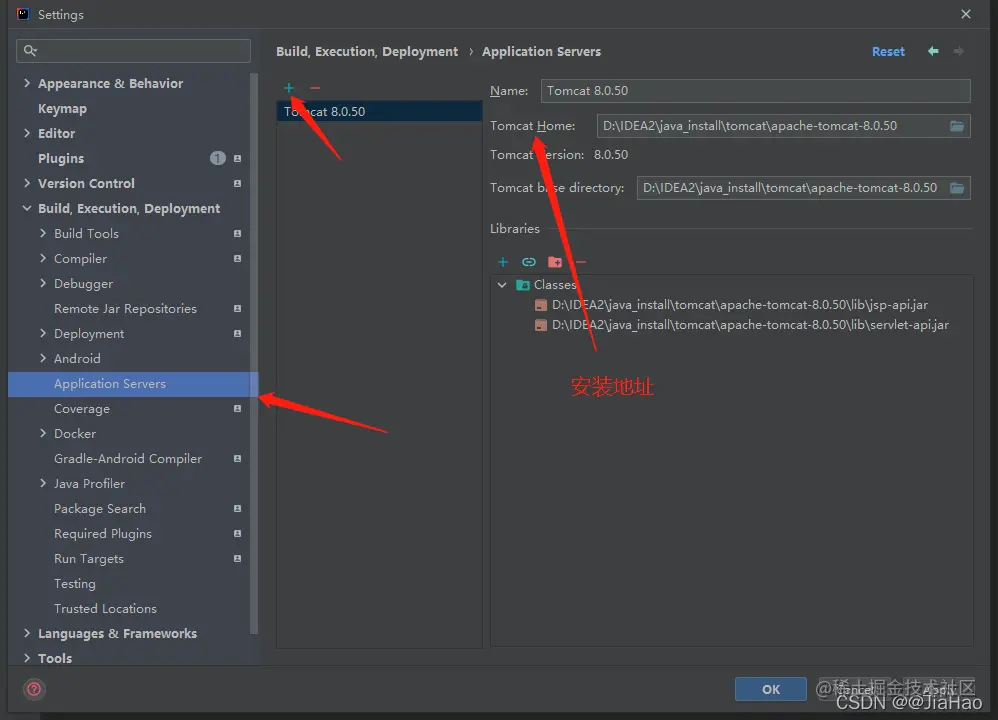The height and width of the screenshot is (720, 998).
Task: Click project-level icon beside Version Control
Action: click(237, 183)
